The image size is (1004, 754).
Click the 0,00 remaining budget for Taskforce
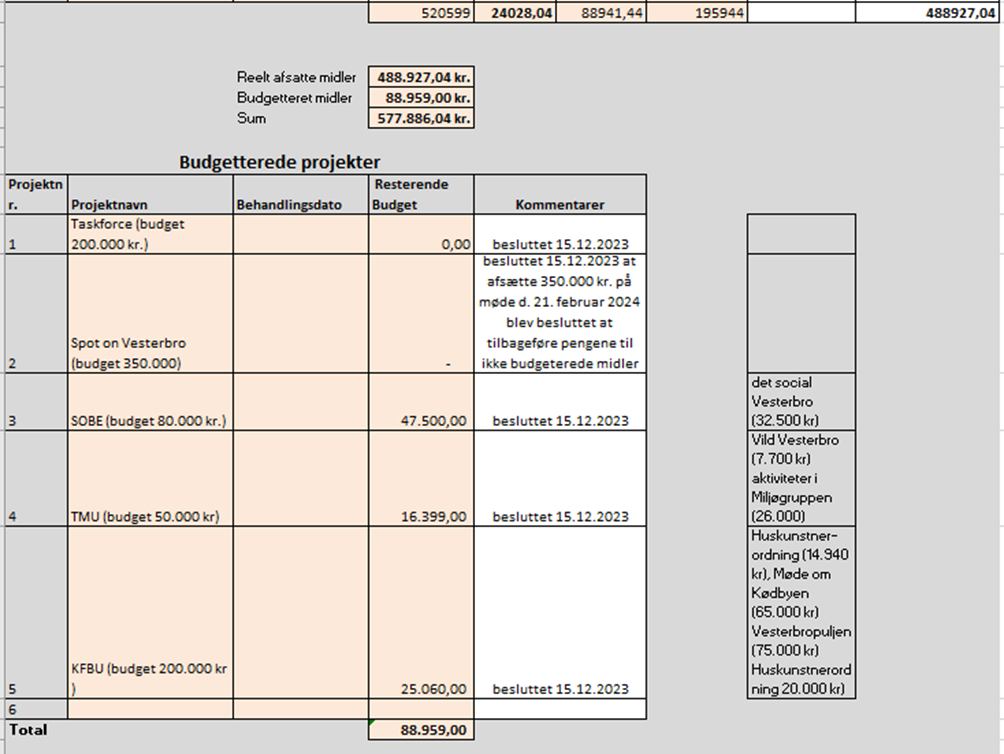[421, 234]
